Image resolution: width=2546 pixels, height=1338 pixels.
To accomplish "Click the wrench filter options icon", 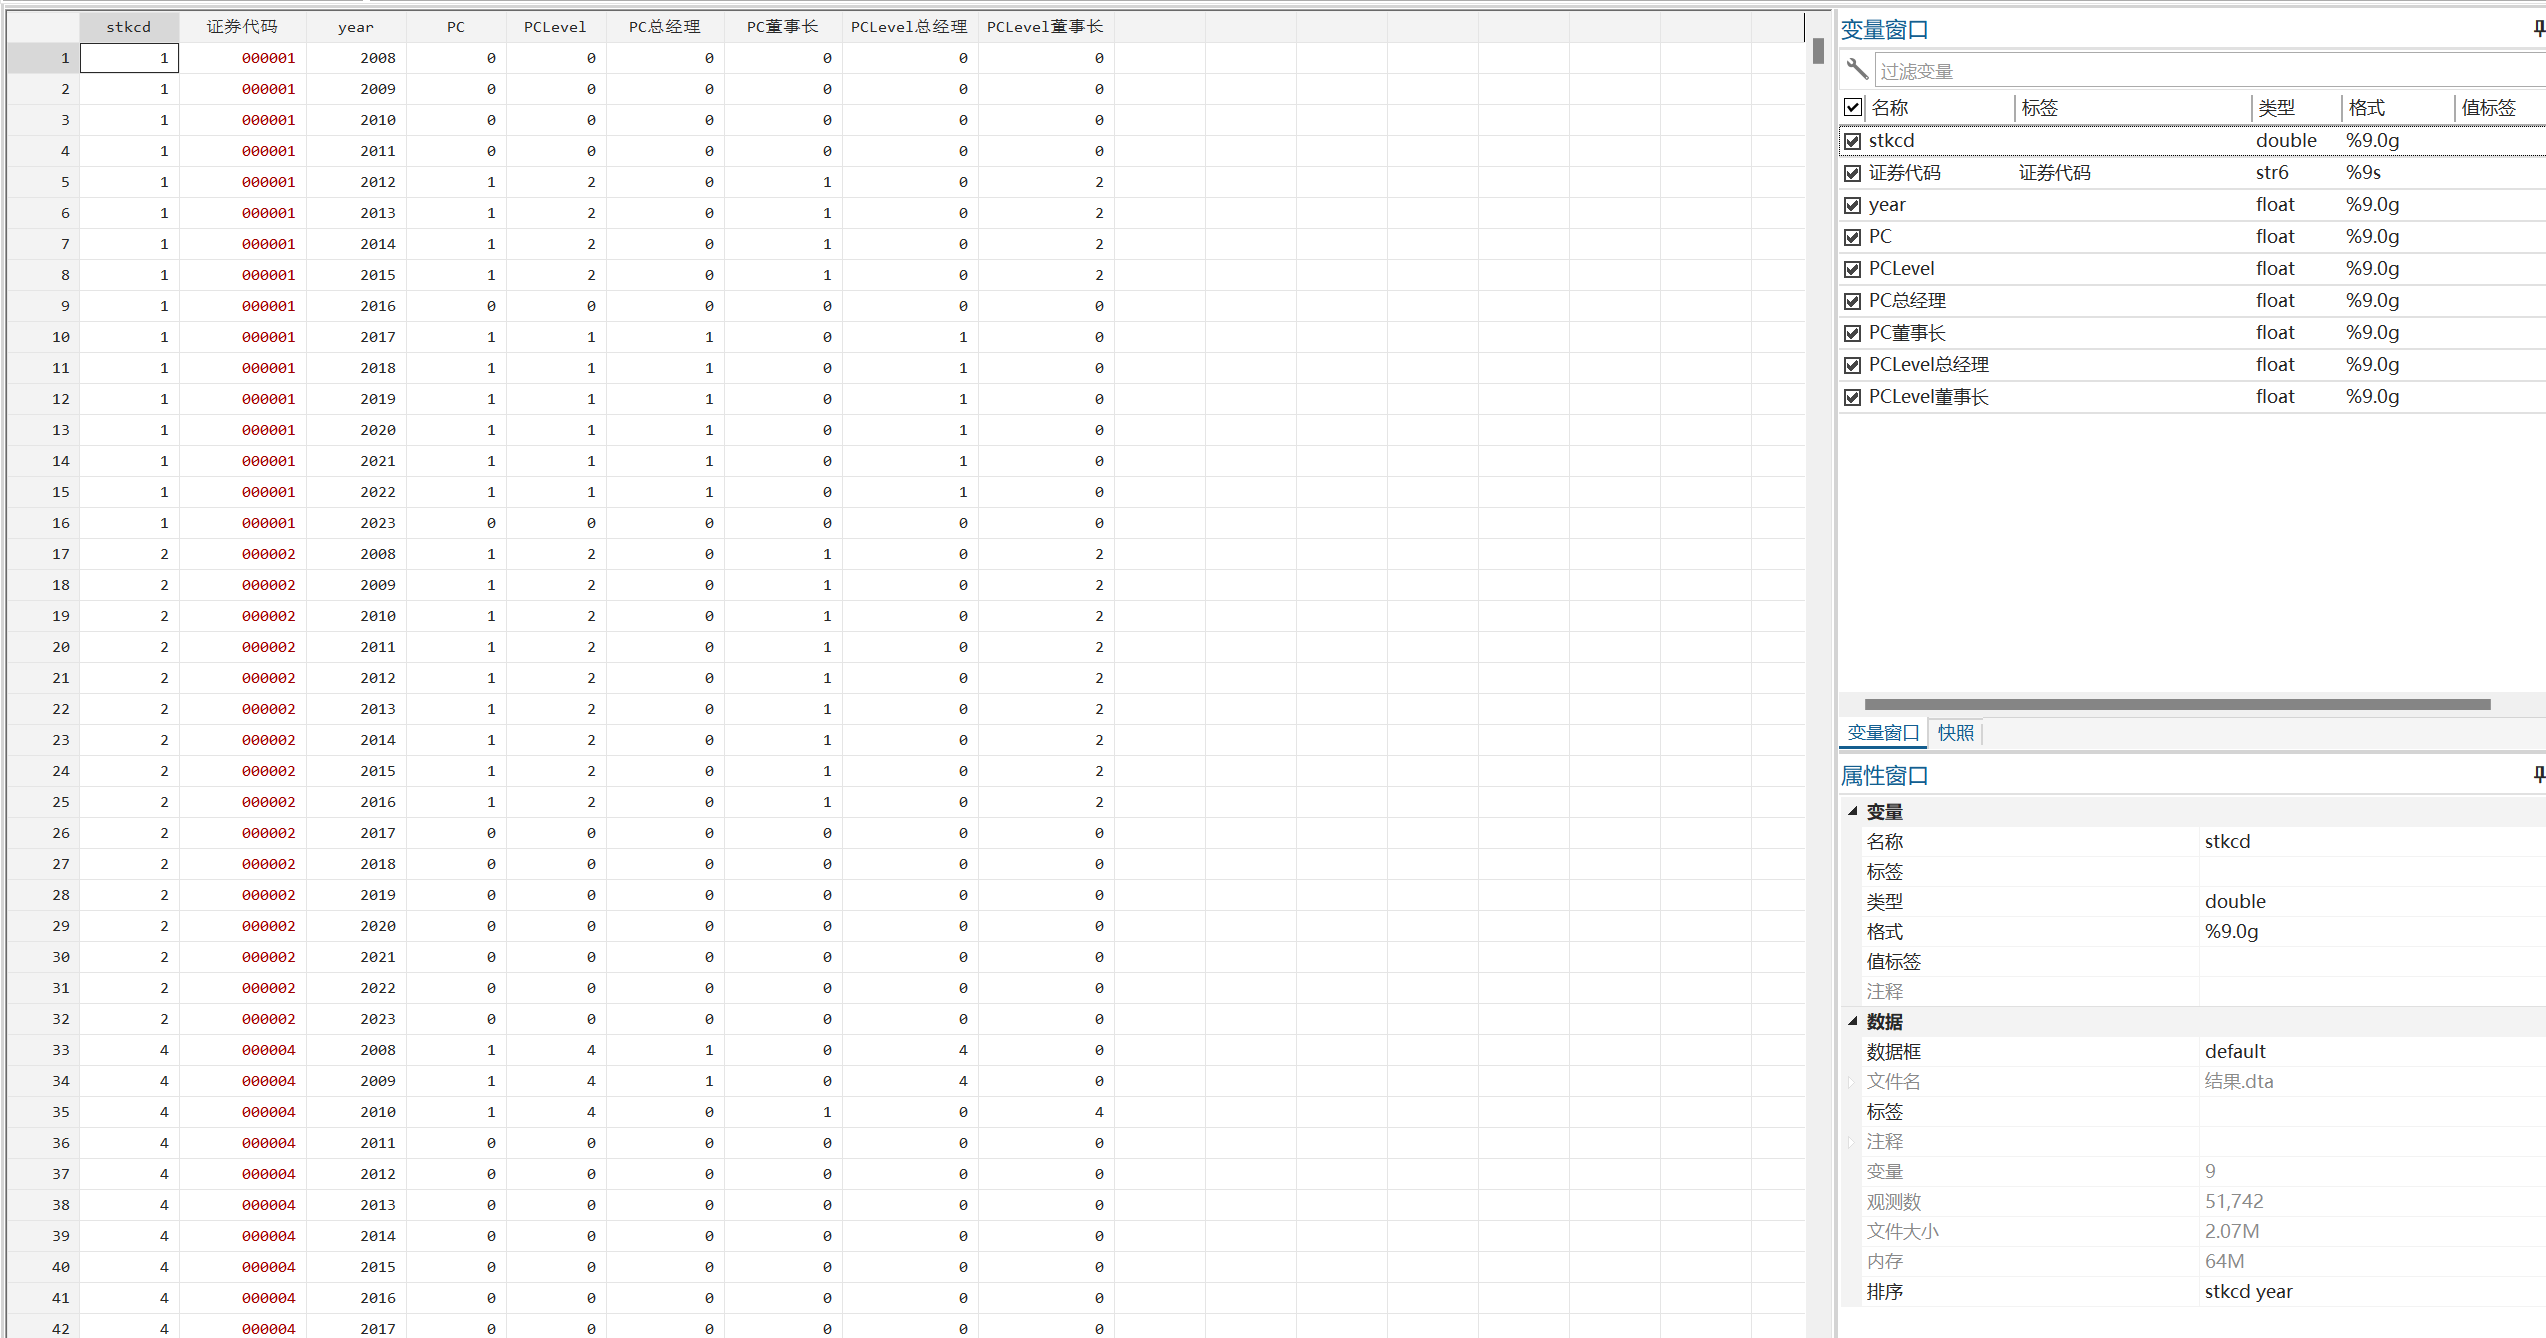I will [x=1857, y=69].
